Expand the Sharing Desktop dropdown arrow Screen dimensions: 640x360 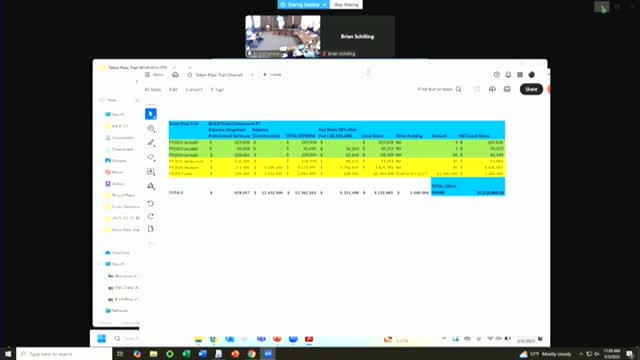(x=325, y=4)
